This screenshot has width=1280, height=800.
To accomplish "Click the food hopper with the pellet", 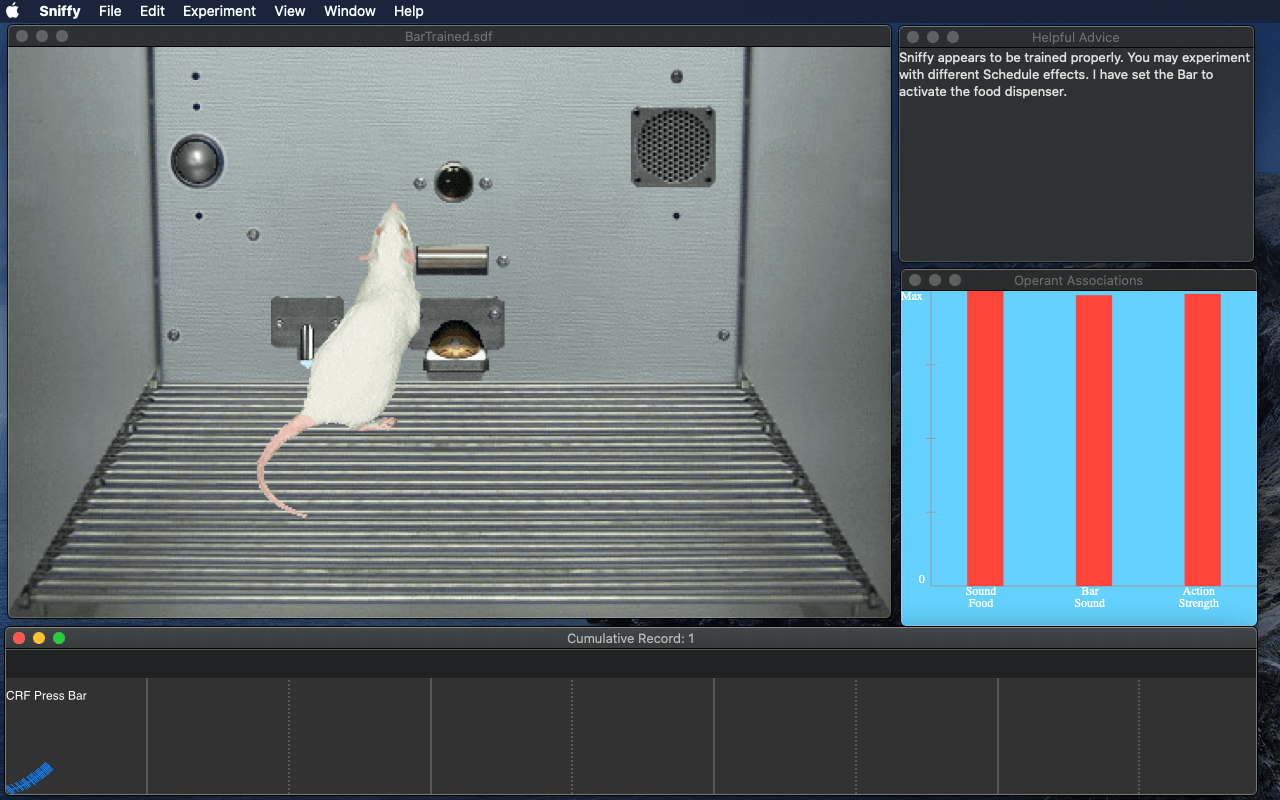I will click(x=456, y=347).
